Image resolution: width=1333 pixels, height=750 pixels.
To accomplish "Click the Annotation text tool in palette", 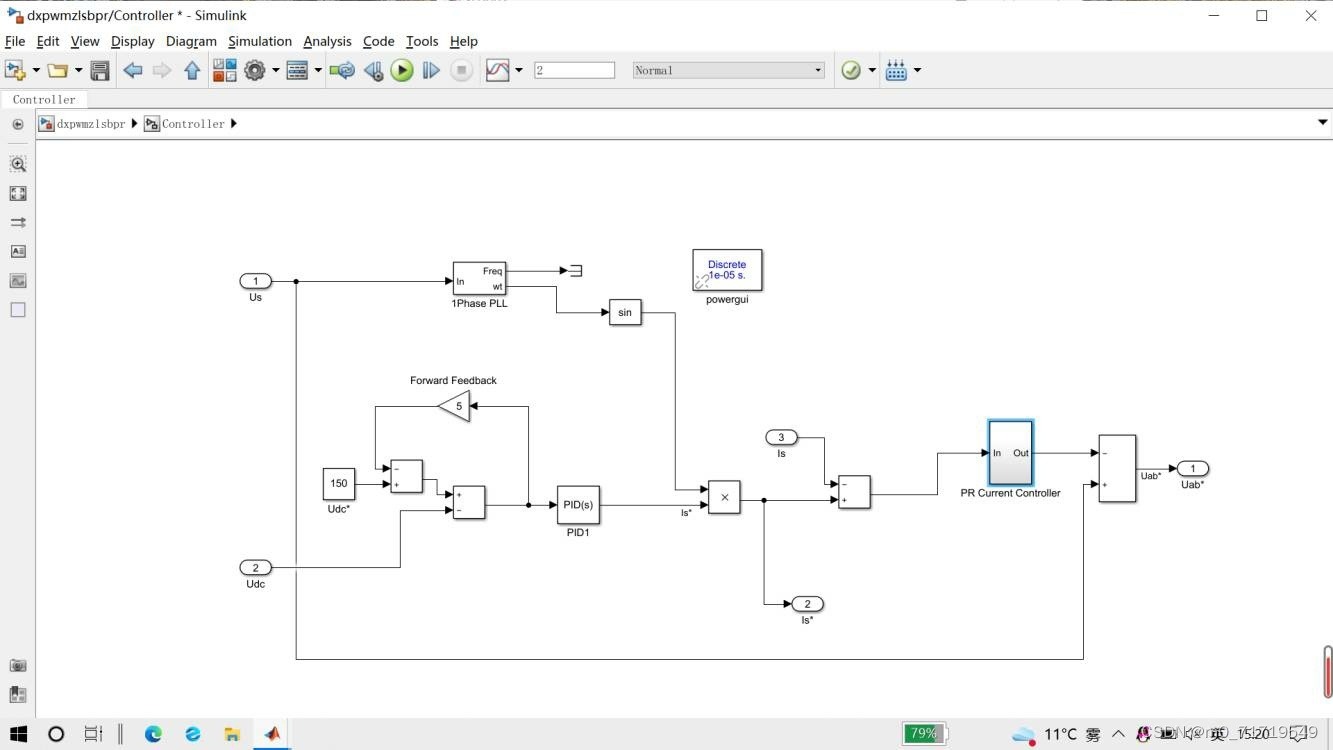I will [18, 251].
